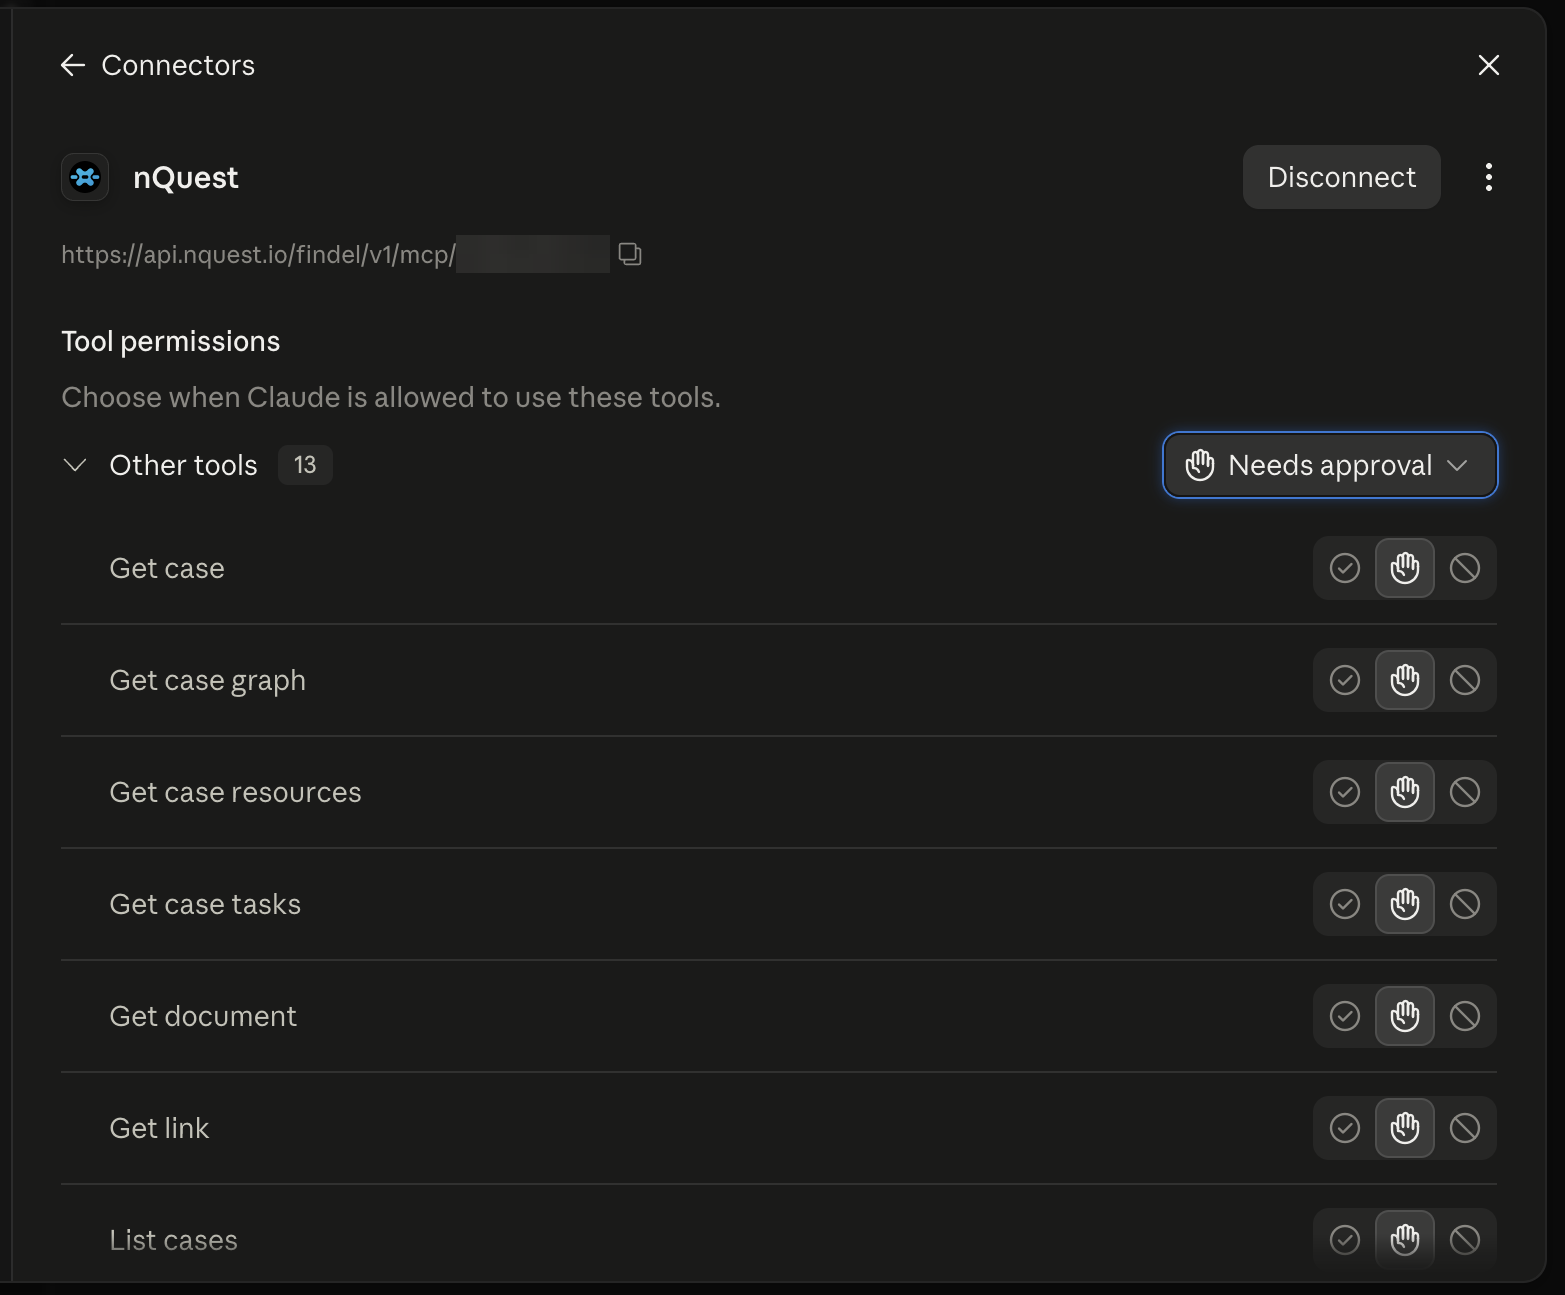Block the Get case tasks tool
The height and width of the screenshot is (1295, 1565).
point(1465,904)
